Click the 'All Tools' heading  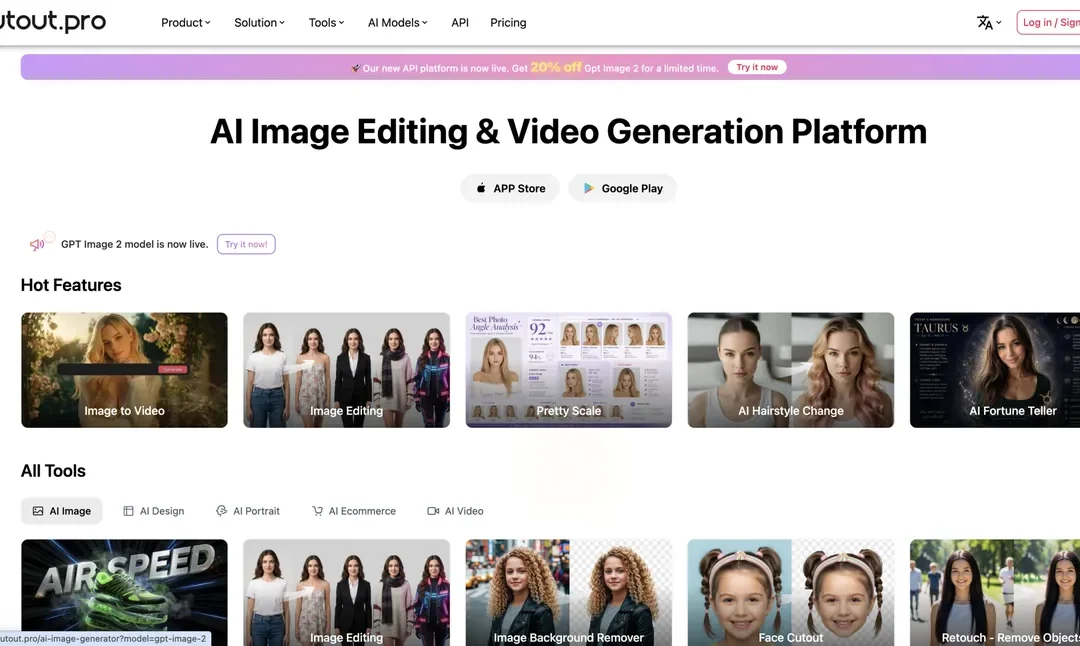(x=53, y=471)
